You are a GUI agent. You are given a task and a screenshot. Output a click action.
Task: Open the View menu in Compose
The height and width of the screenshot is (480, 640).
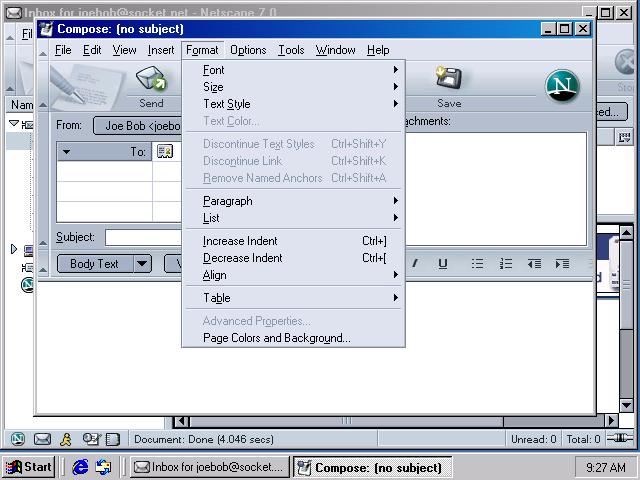click(x=124, y=50)
